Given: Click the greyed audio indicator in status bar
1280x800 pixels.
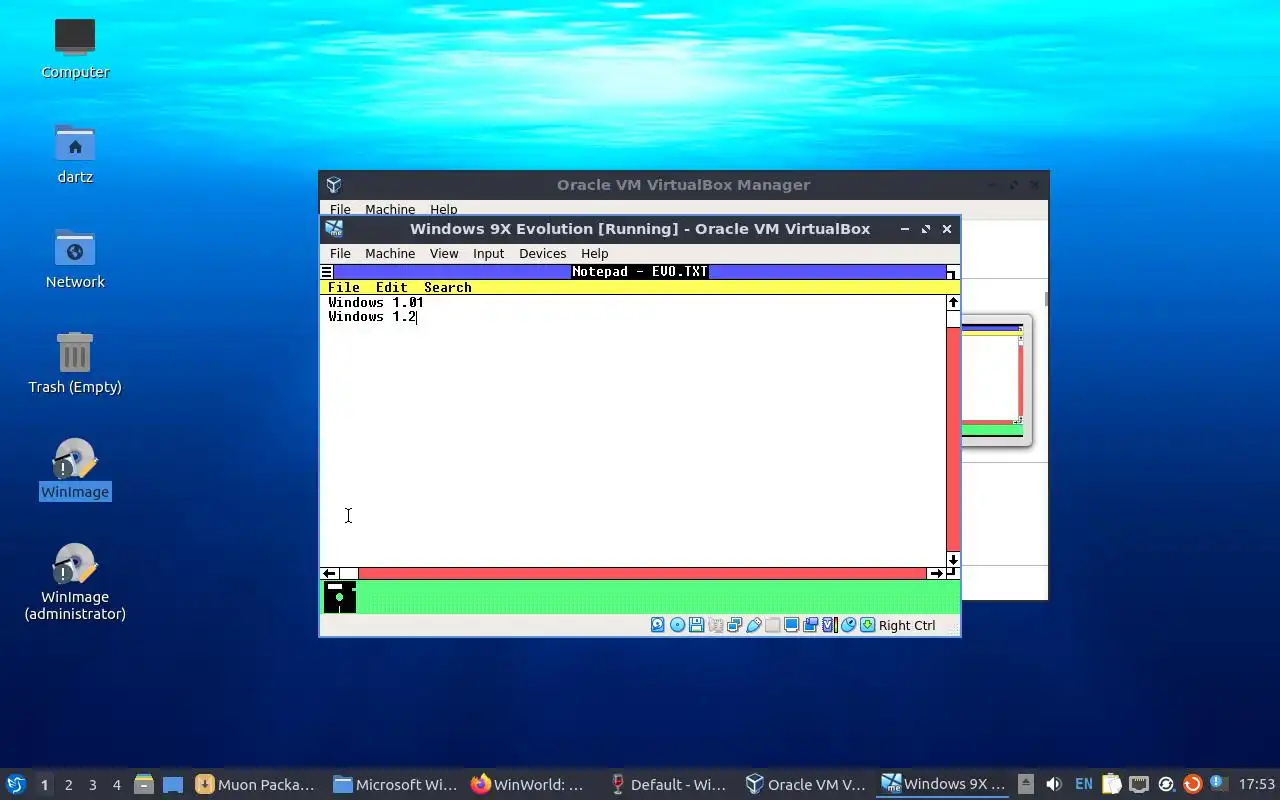Looking at the screenshot, I should point(715,625).
